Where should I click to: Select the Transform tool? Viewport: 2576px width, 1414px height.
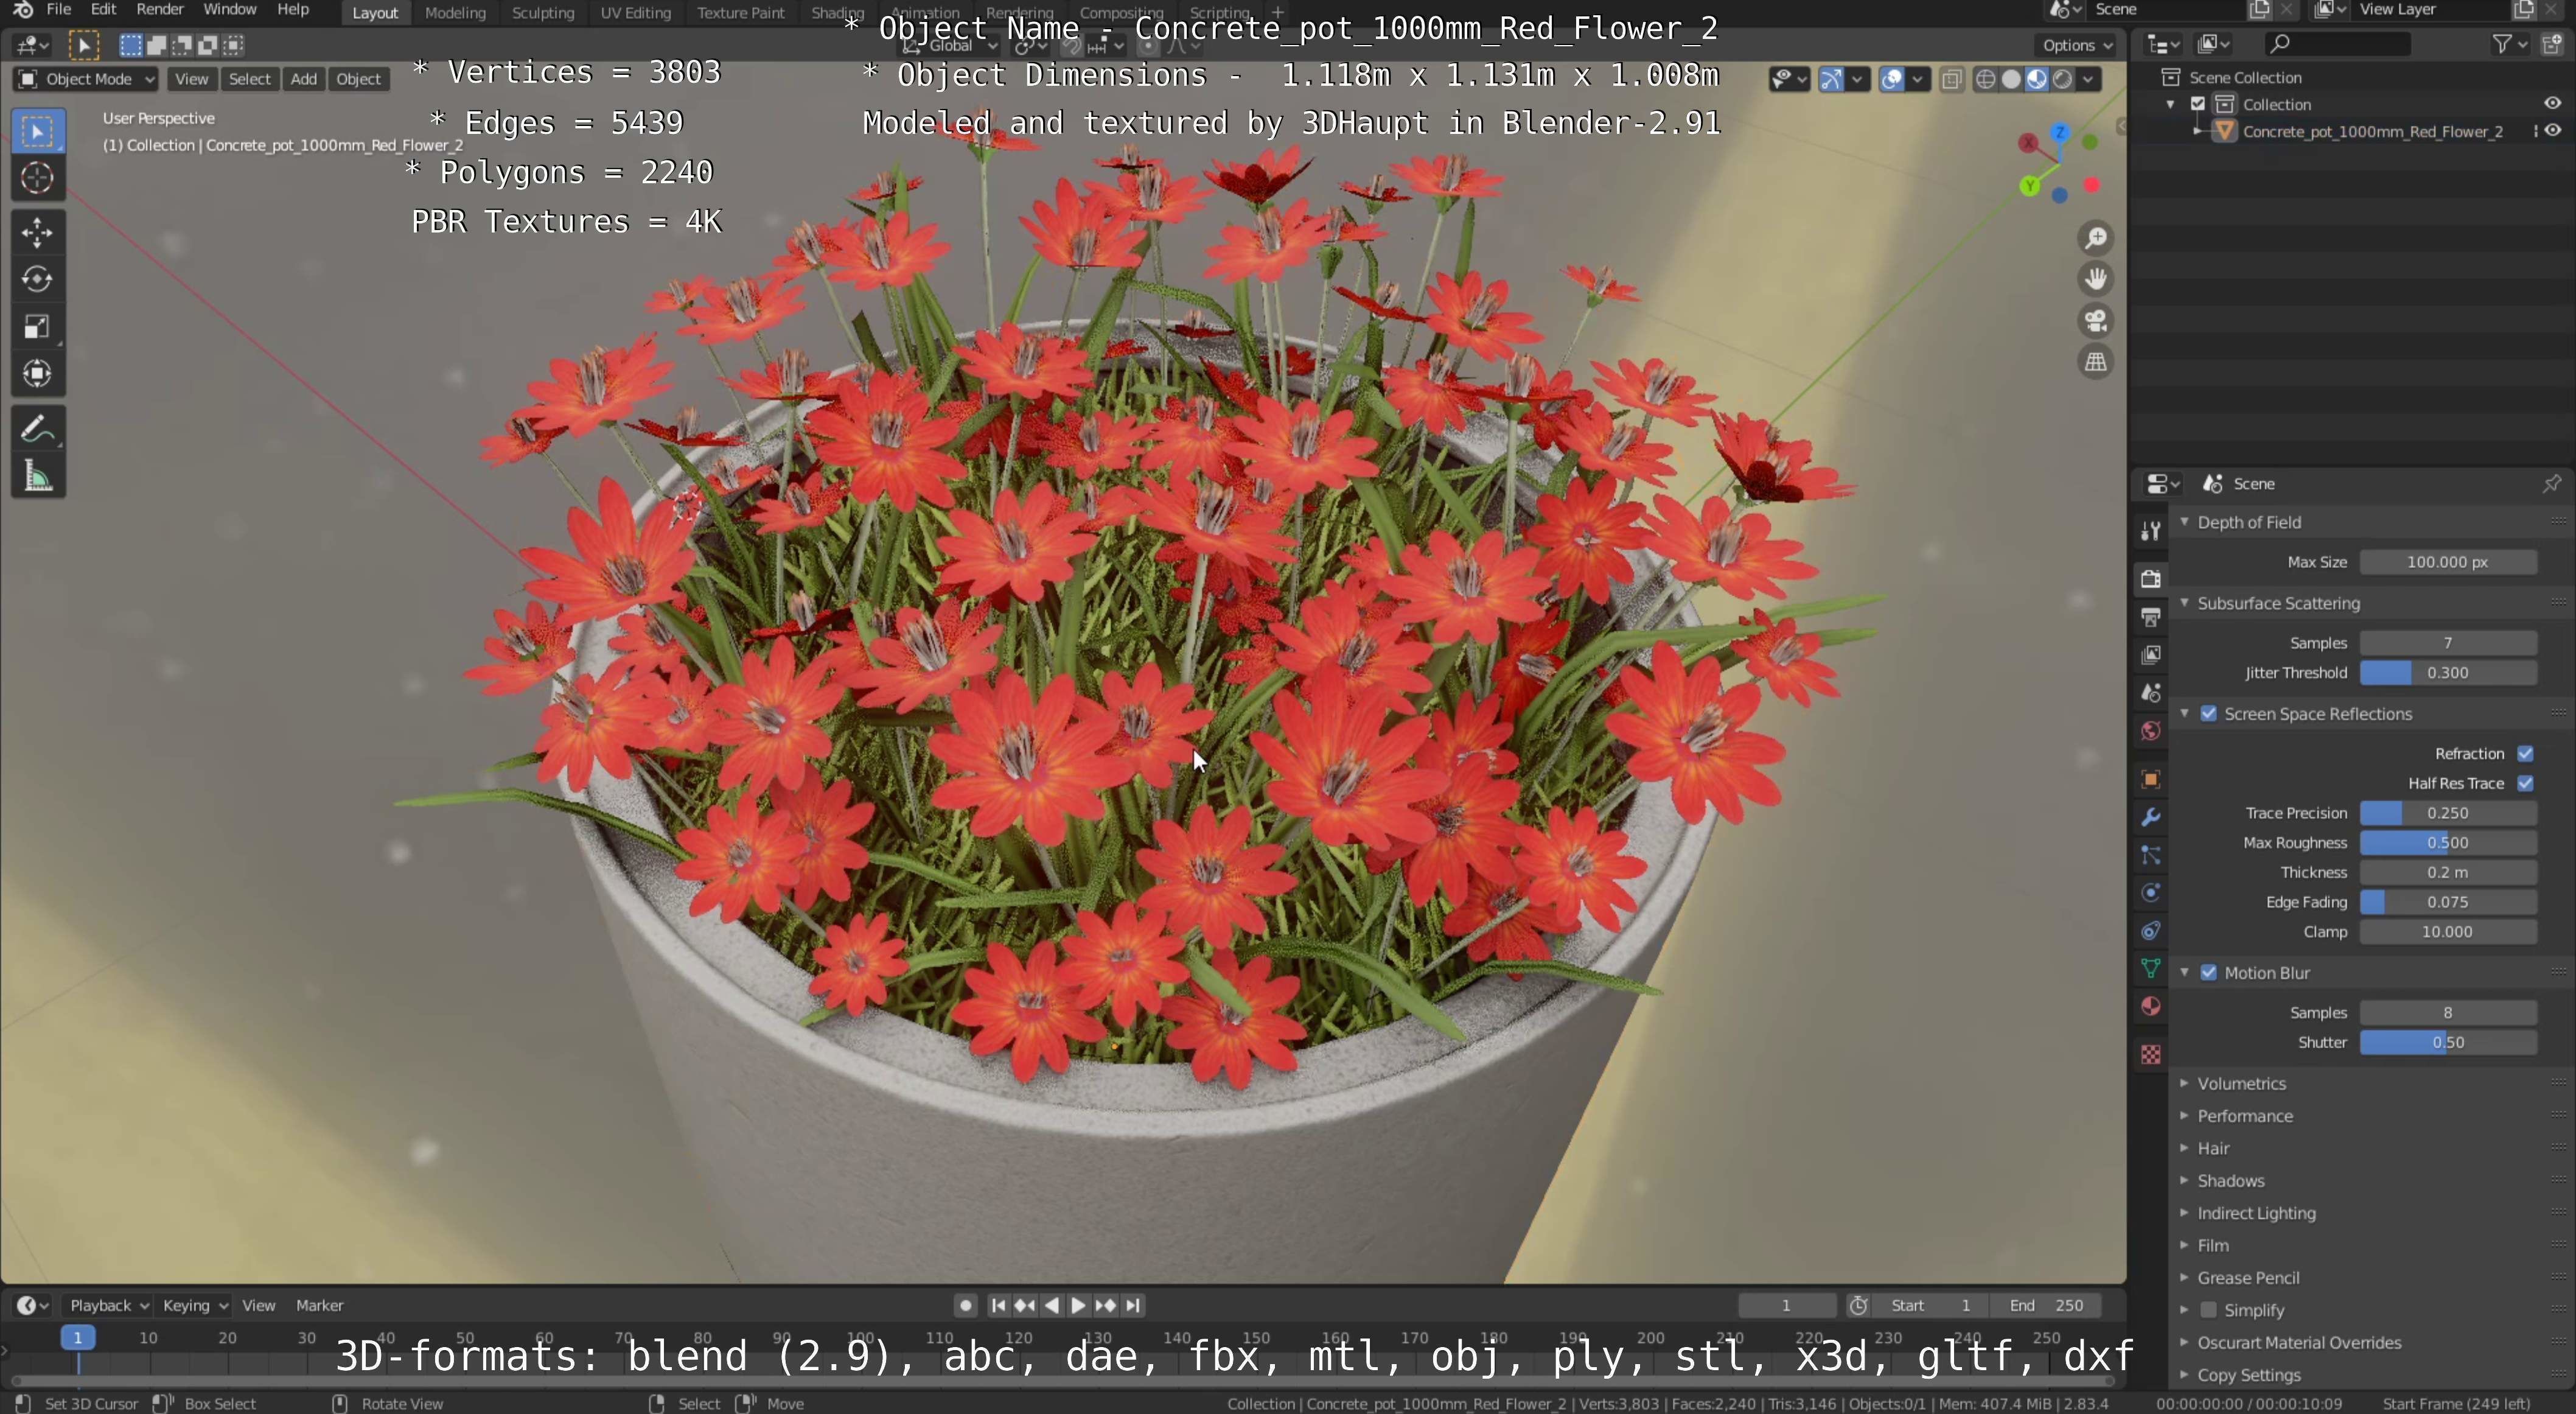point(38,374)
